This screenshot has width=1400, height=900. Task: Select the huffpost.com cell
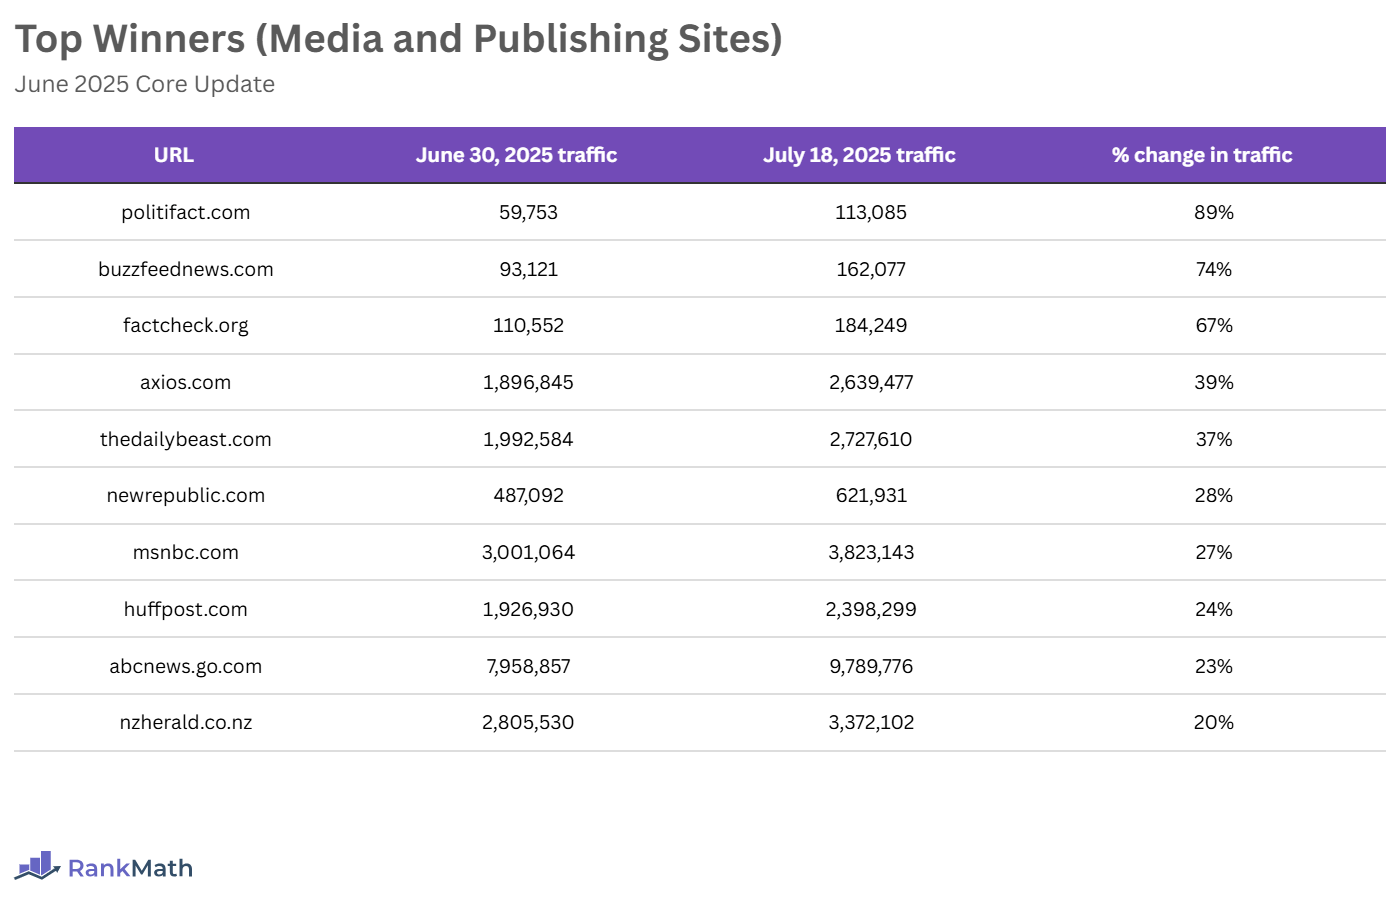[x=186, y=609]
